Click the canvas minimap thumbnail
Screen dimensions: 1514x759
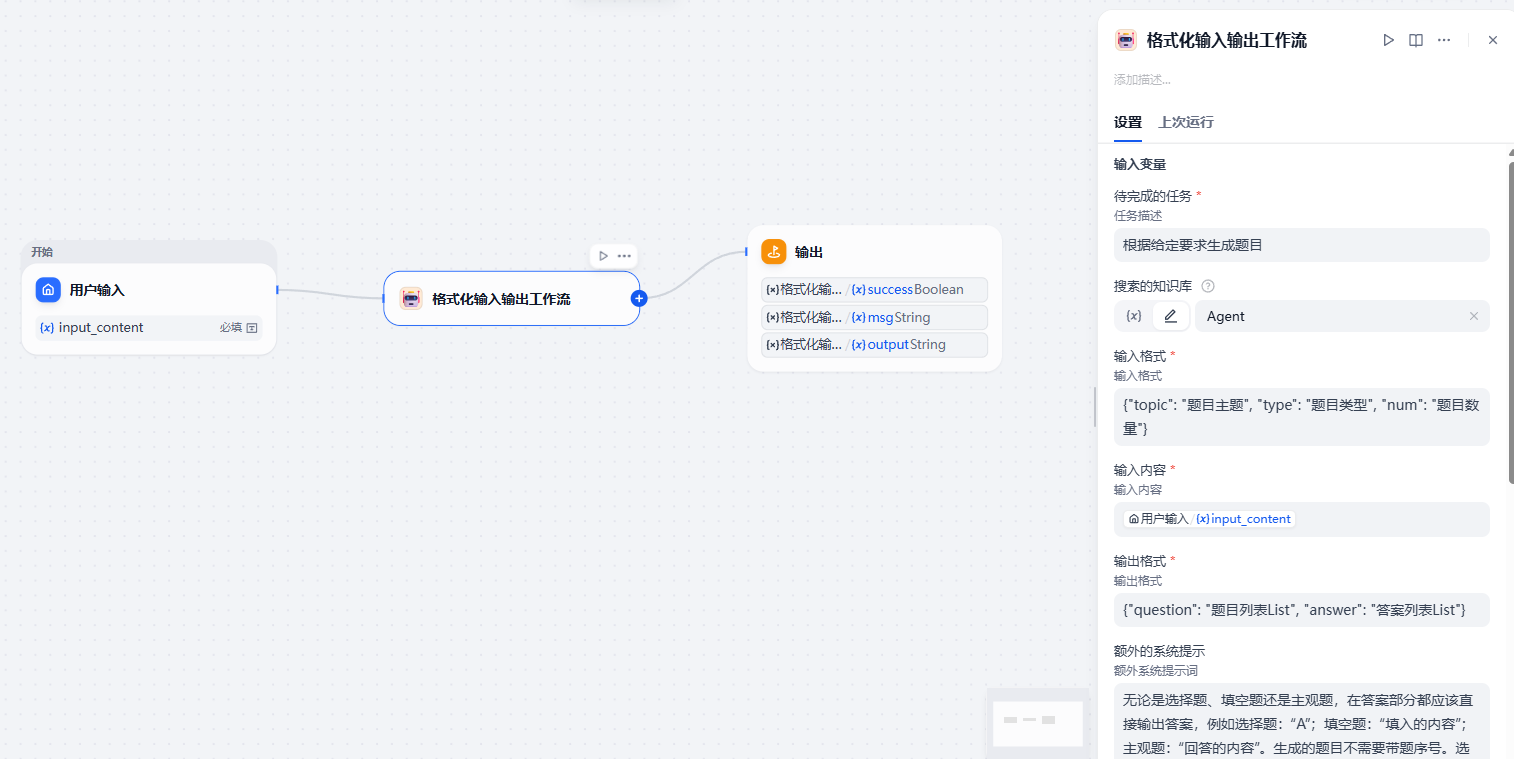coord(1036,721)
